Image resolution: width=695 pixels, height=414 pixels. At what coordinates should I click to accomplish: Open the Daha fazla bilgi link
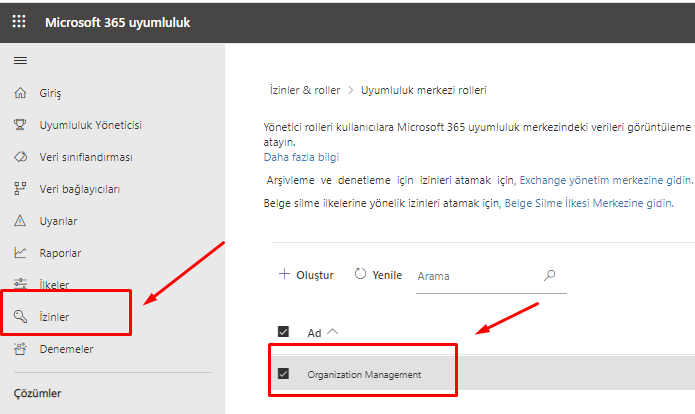click(301, 157)
